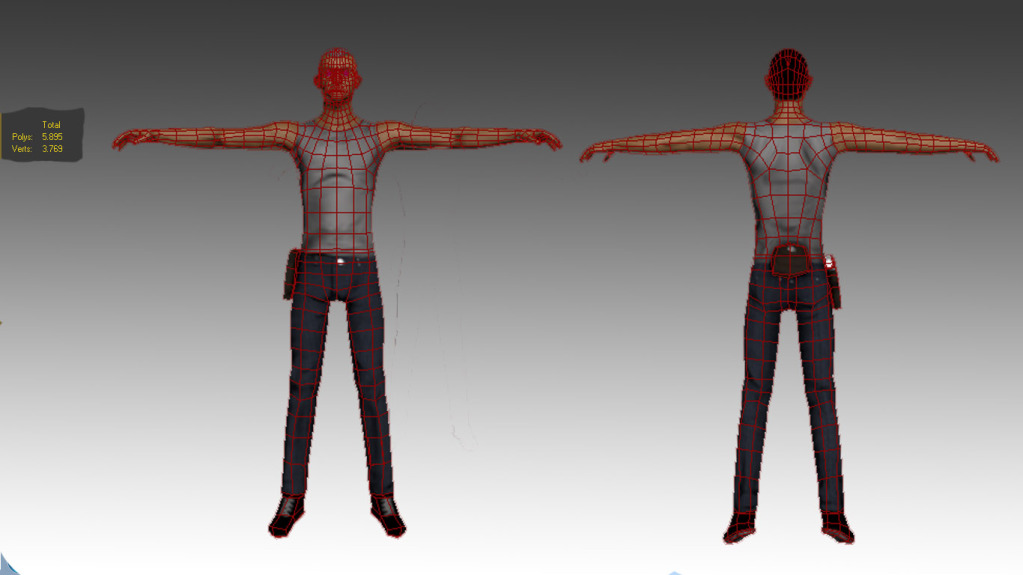Click the vertex count value '3.769'

[x=52, y=149]
